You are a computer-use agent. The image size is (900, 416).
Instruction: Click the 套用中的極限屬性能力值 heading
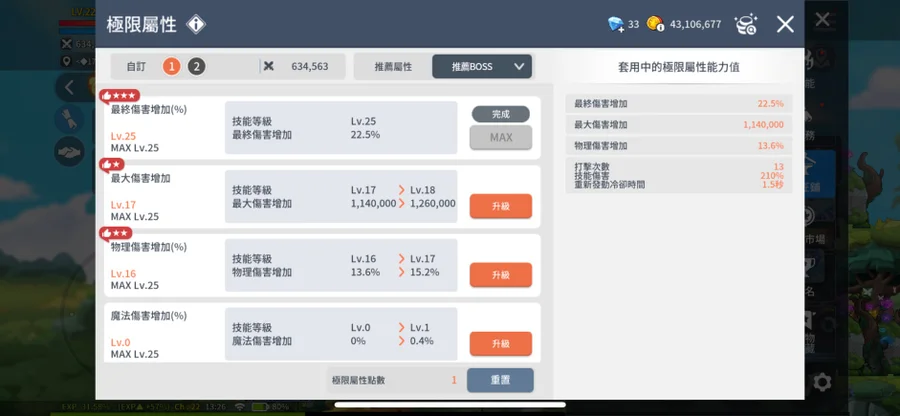click(x=678, y=67)
